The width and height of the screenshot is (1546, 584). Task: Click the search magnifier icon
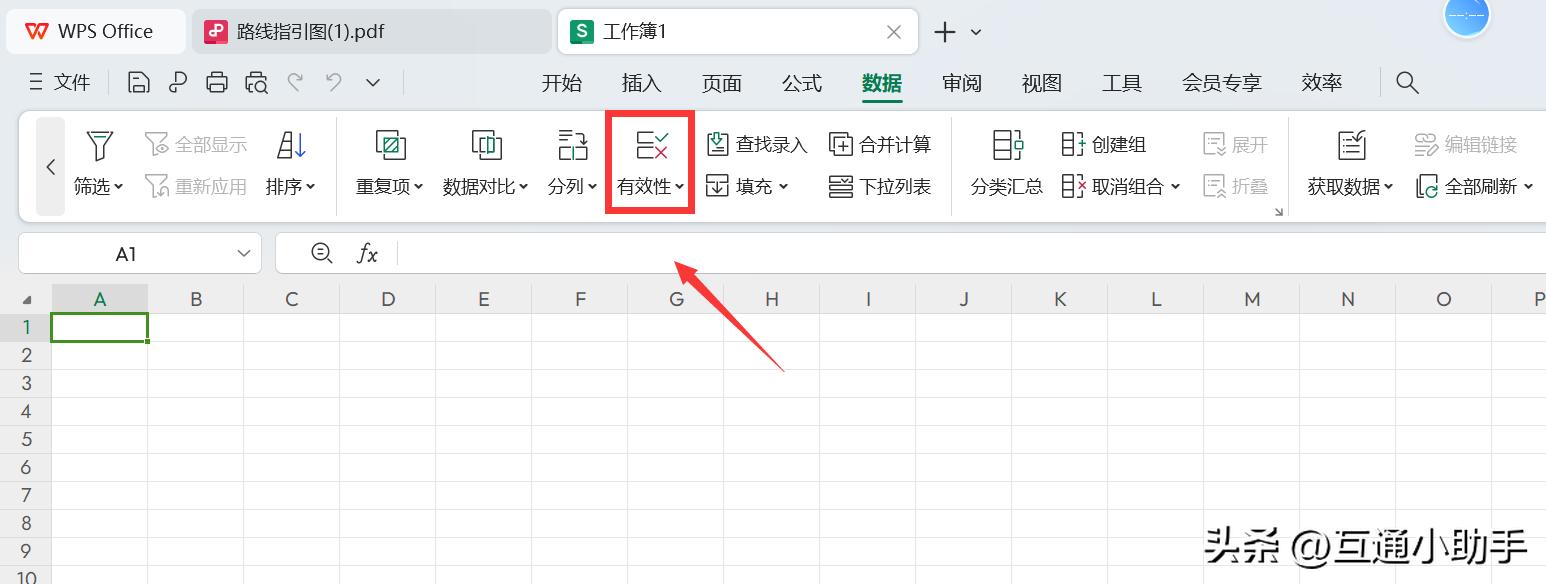point(1407,83)
